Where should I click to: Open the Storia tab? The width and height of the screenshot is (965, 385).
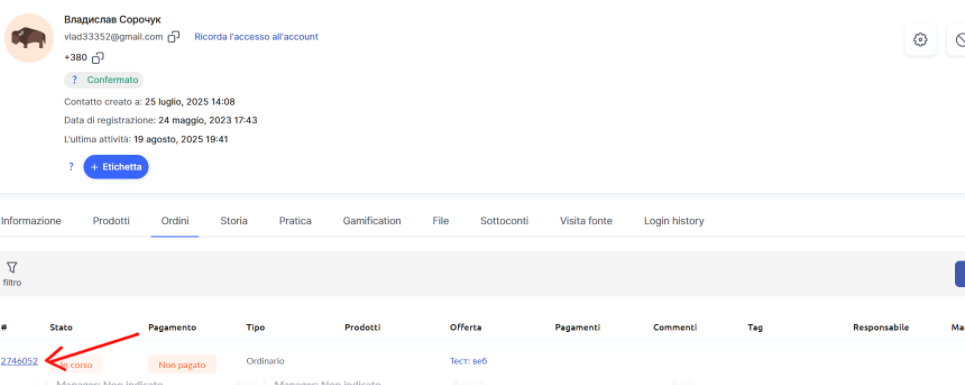point(234,221)
